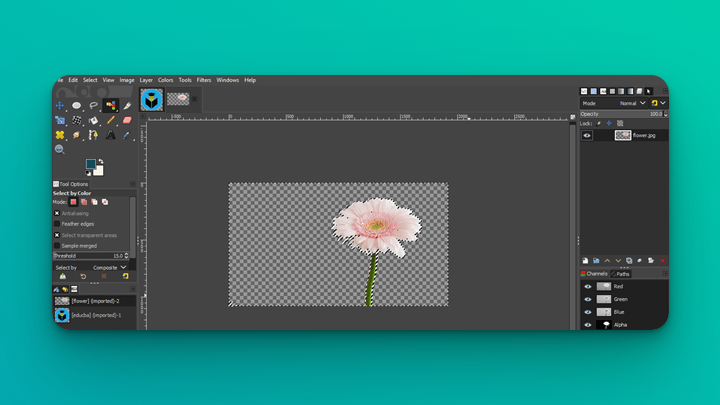Select the Zoom magnifier tool
720x405 pixels.
click(60, 150)
